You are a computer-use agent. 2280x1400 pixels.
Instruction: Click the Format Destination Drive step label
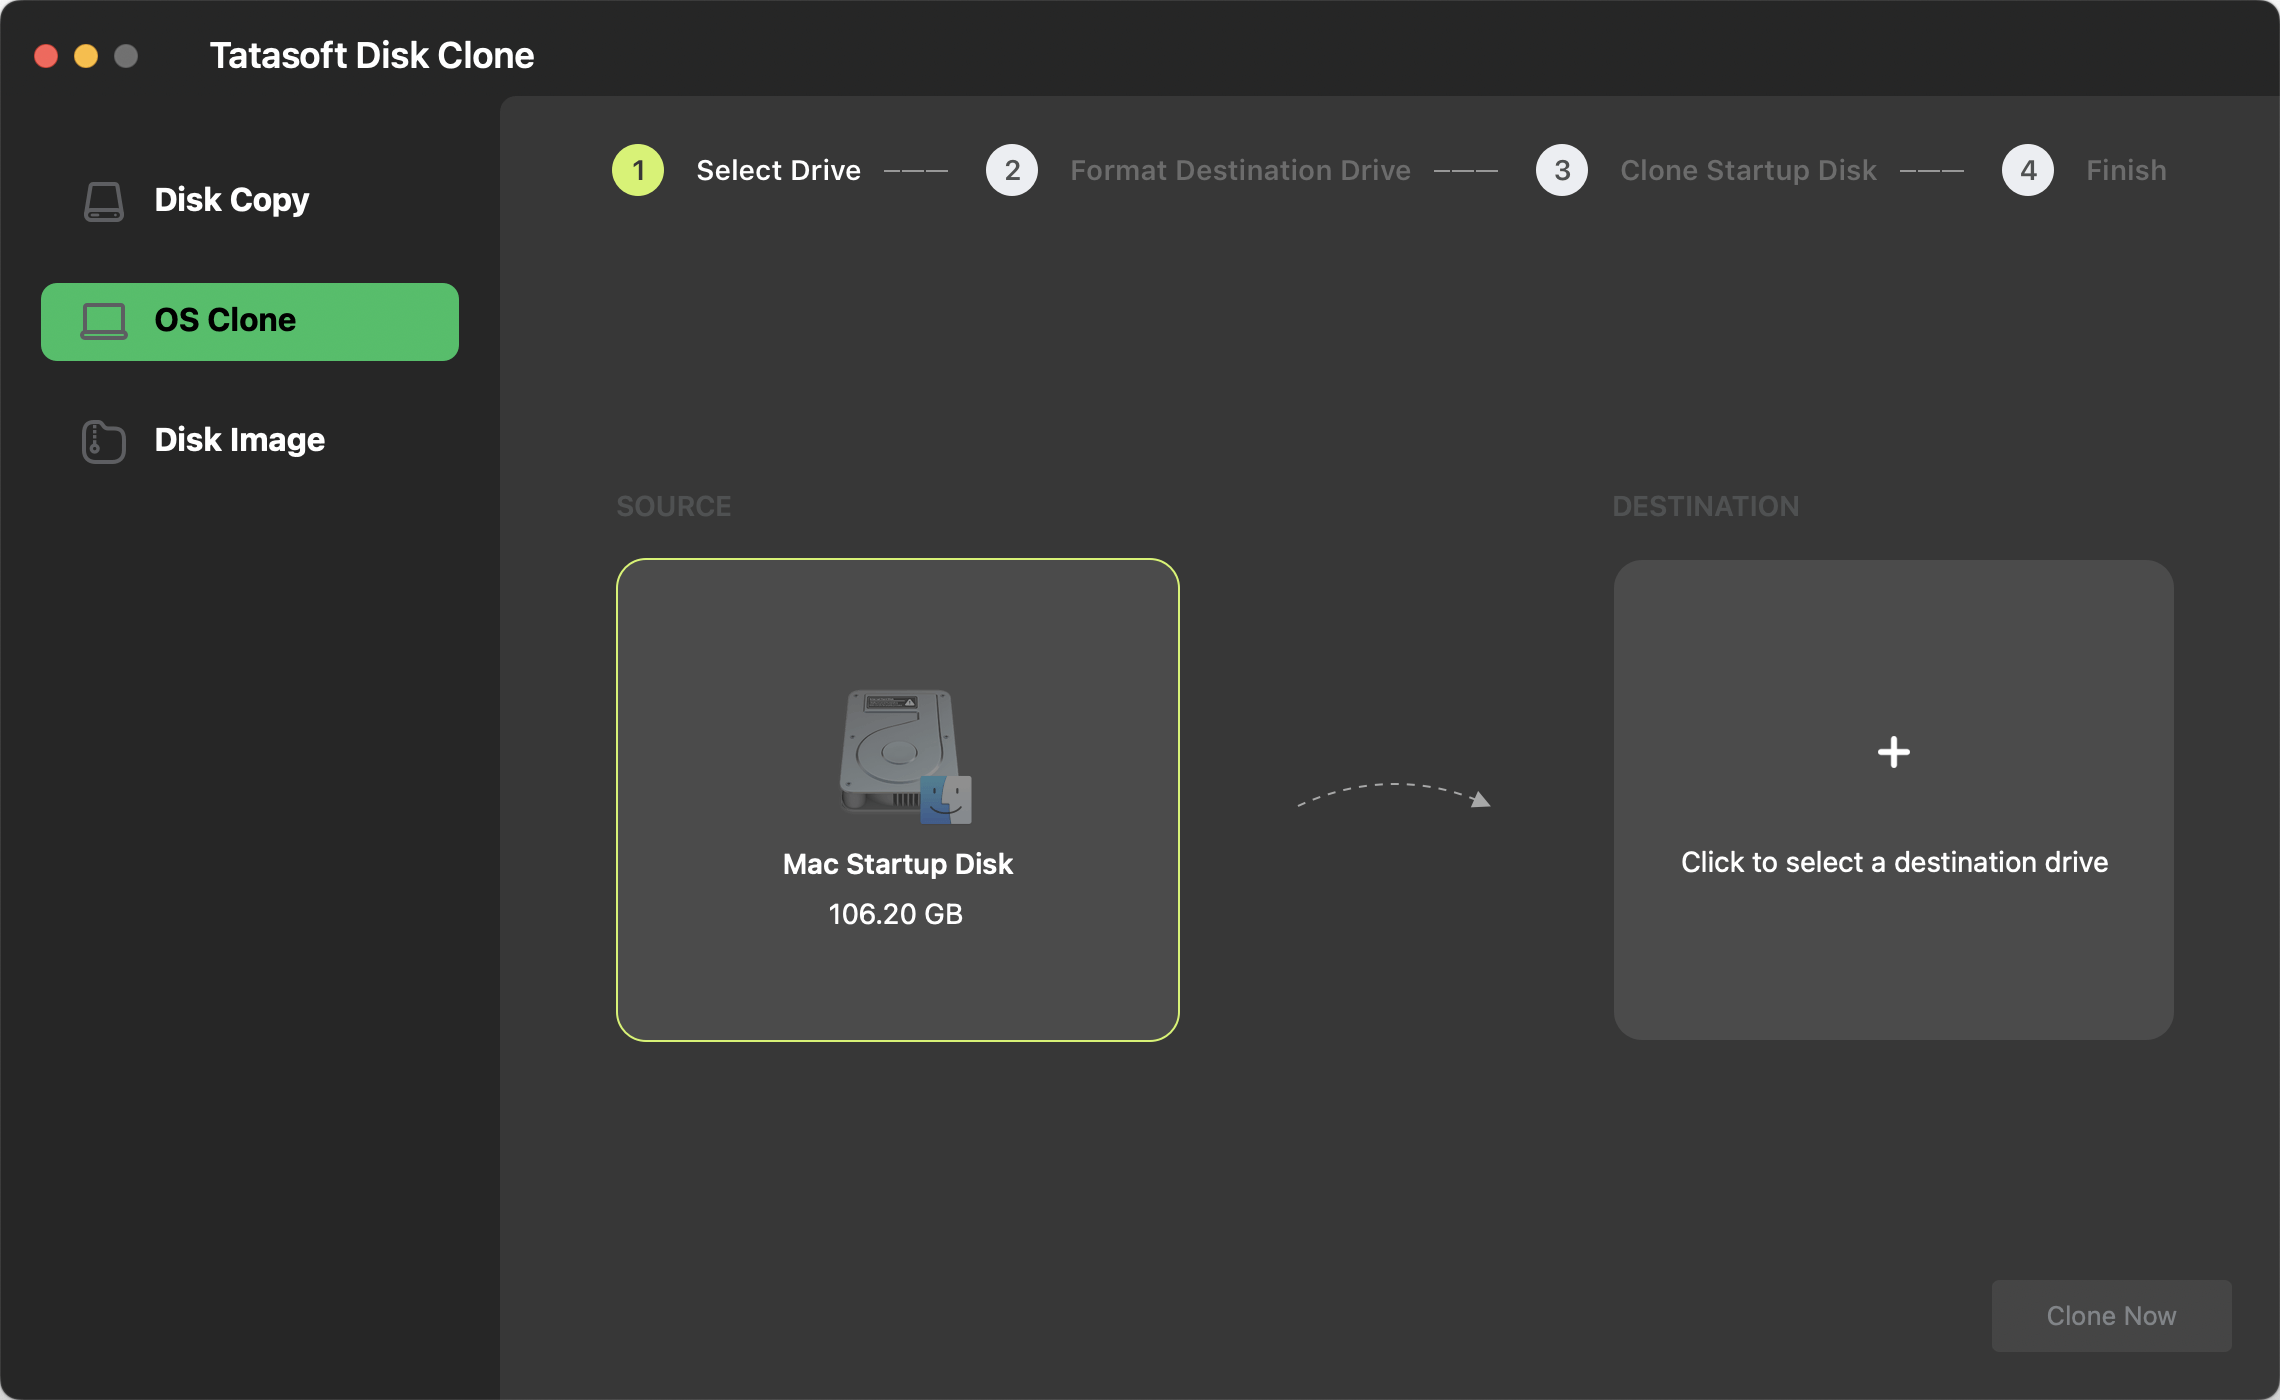click(1240, 170)
